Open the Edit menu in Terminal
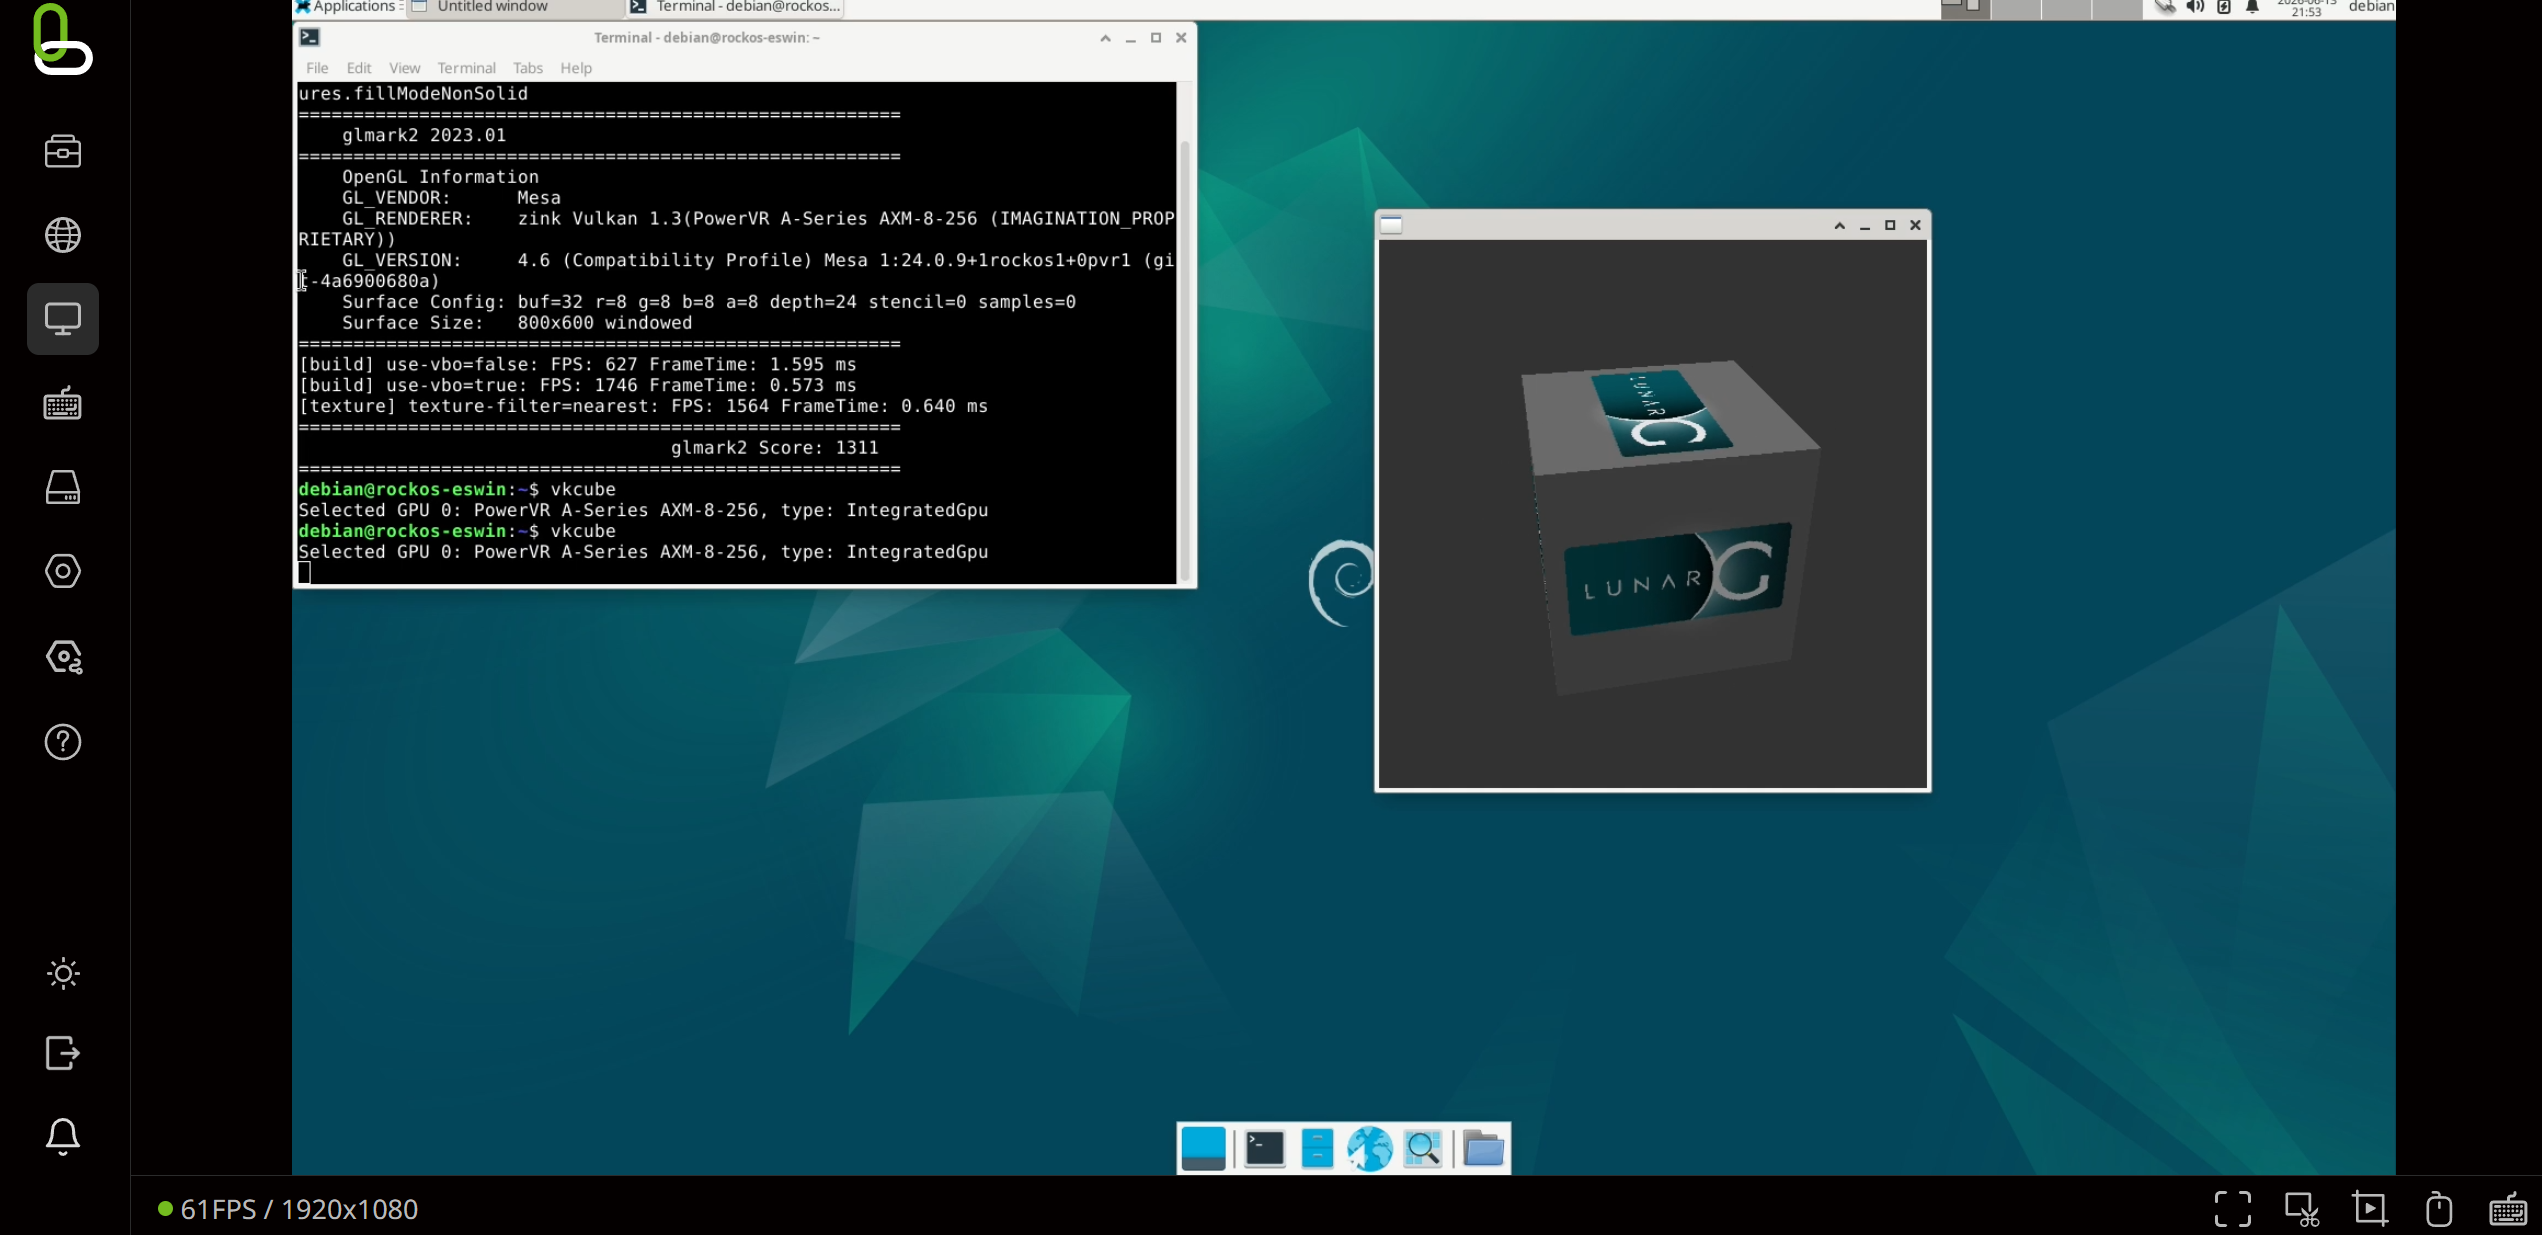 point(359,68)
